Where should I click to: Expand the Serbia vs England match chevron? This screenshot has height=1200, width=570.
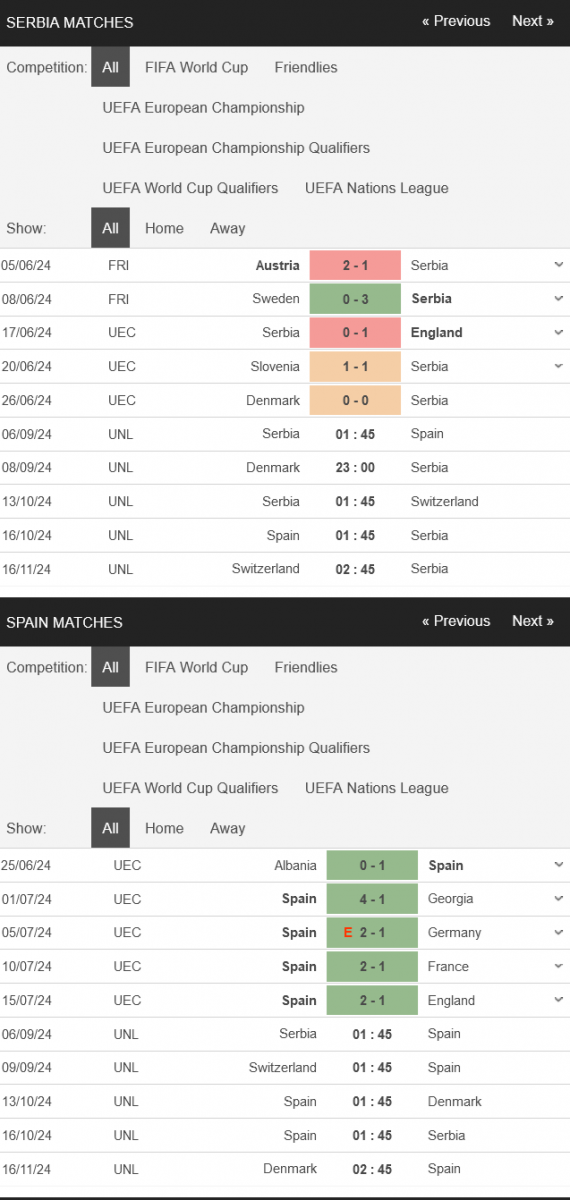pyautogui.click(x=557, y=332)
